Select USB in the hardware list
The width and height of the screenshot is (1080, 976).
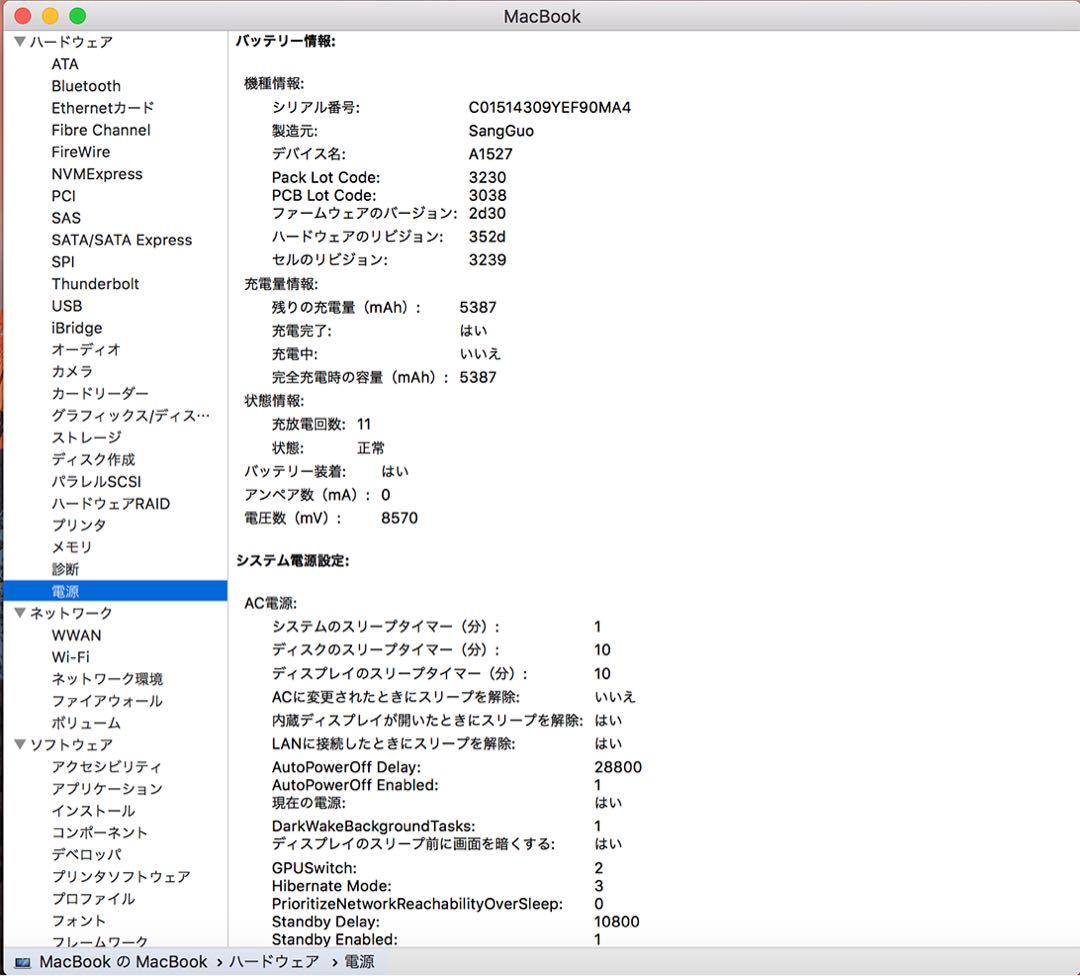[67, 306]
